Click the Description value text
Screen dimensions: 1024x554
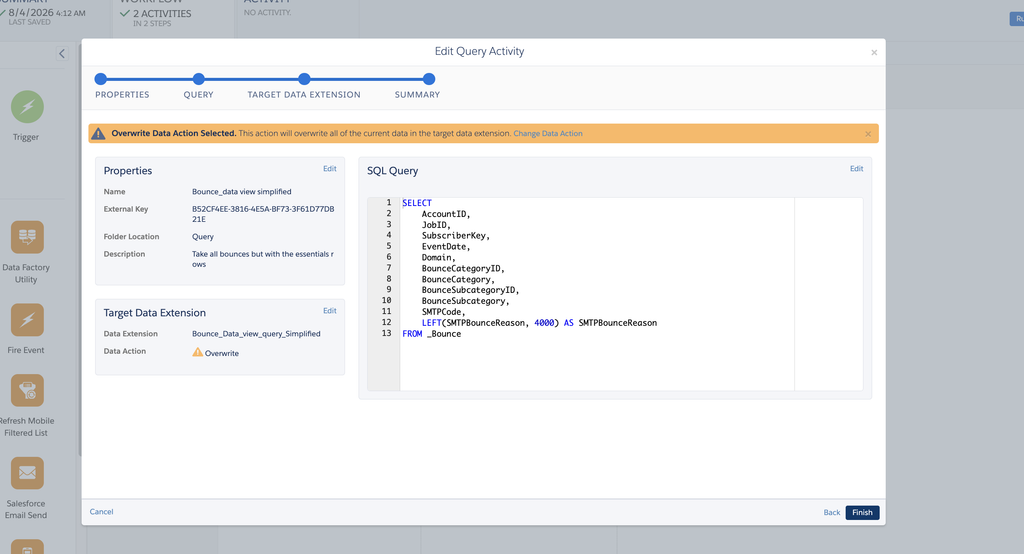coord(263,259)
